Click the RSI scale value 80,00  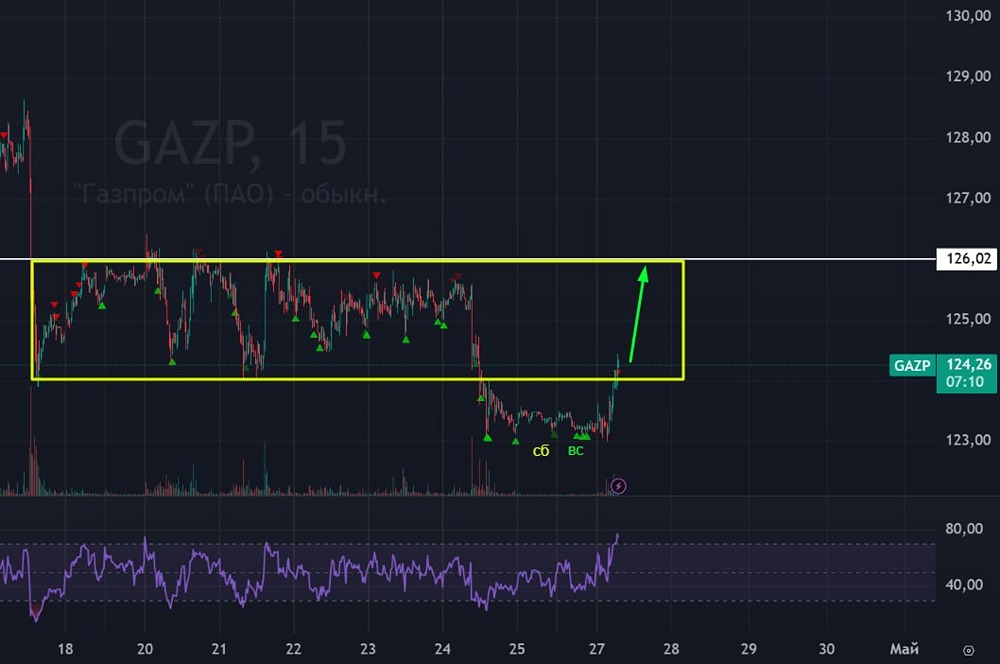pyautogui.click(x=964, y=528)
